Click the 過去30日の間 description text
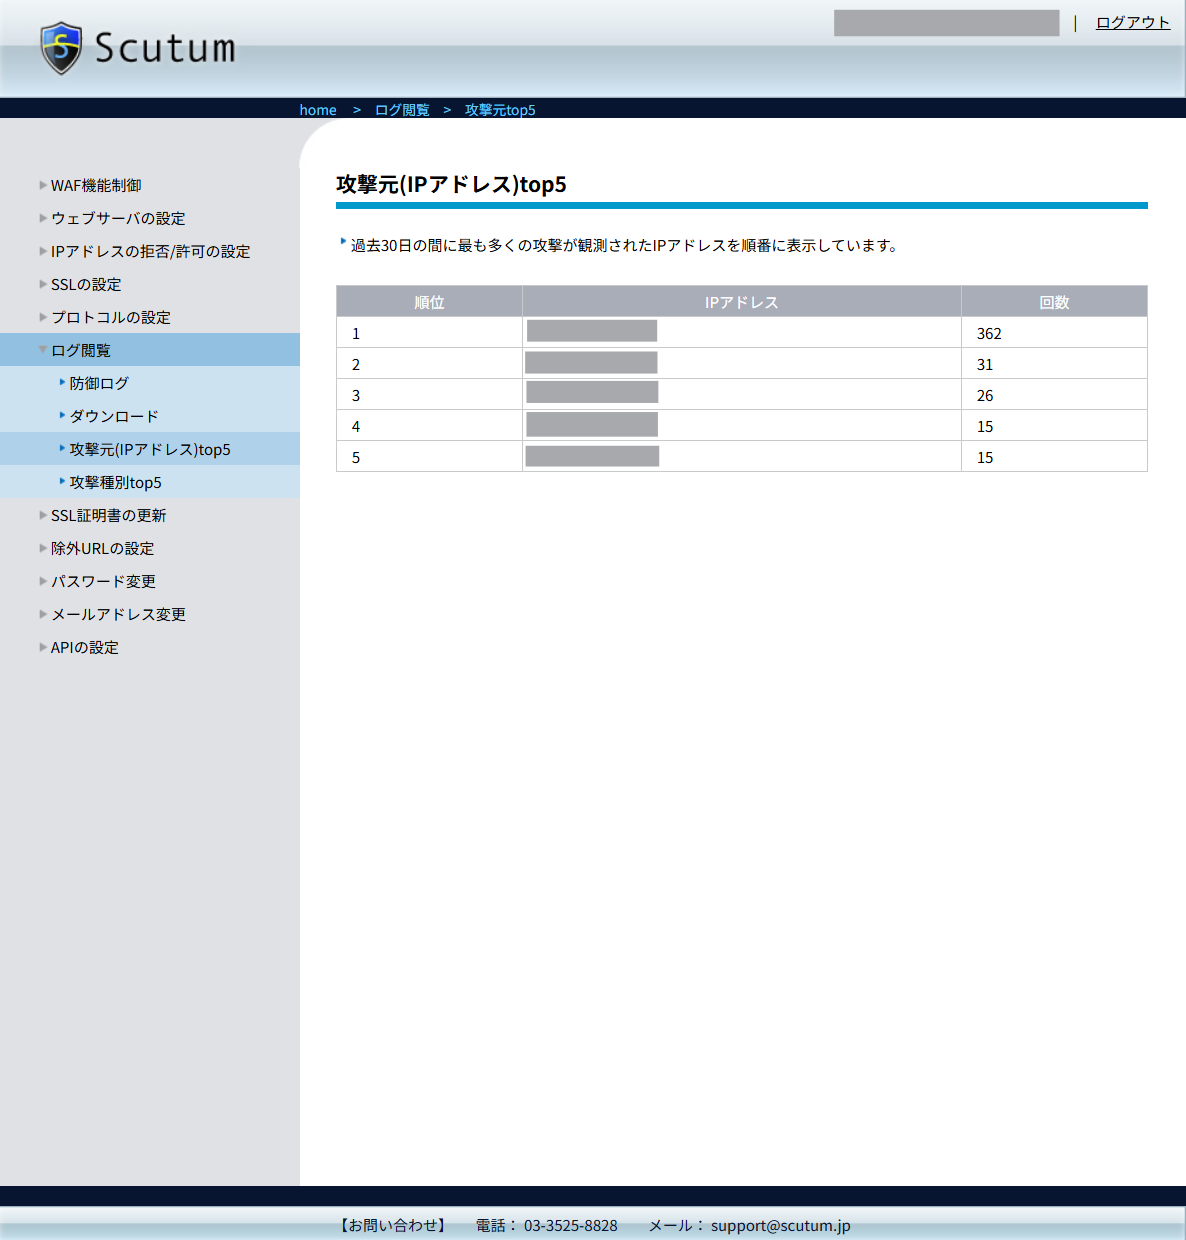1186x1240 pixels. [x=624, y=245]
